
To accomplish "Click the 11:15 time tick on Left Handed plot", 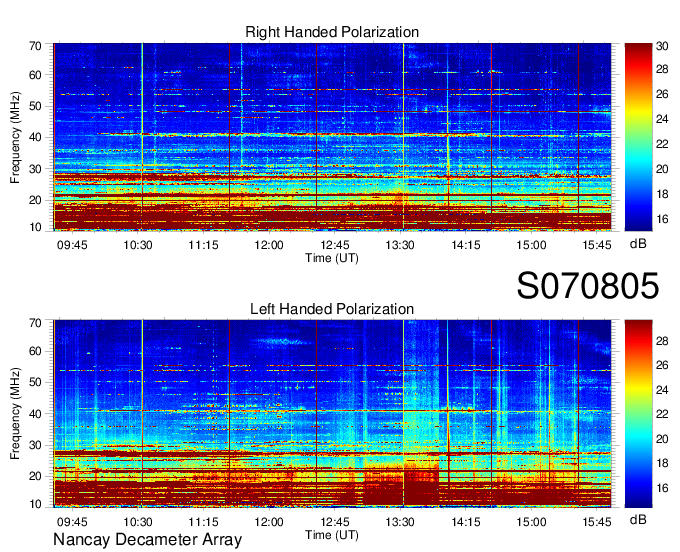I will [203, 522].
